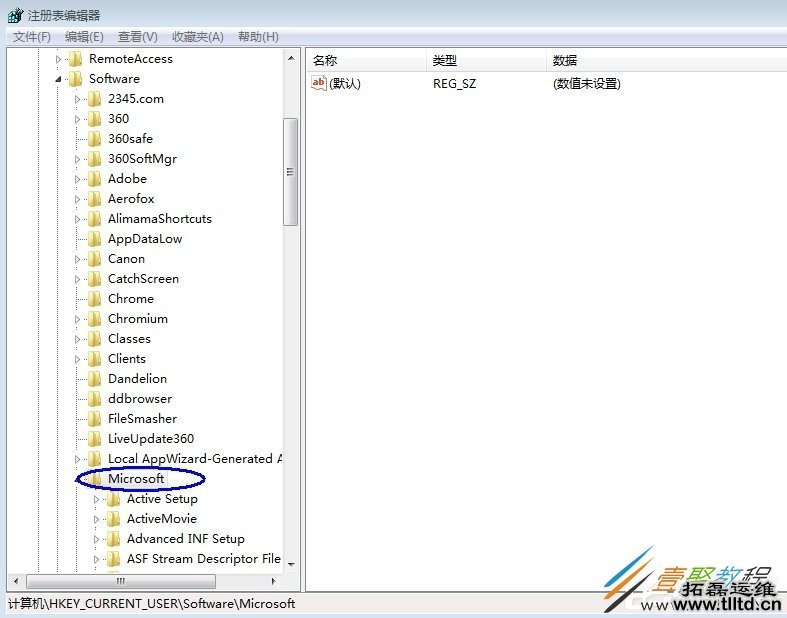Sort by the 类型 column header

[486, 61]
